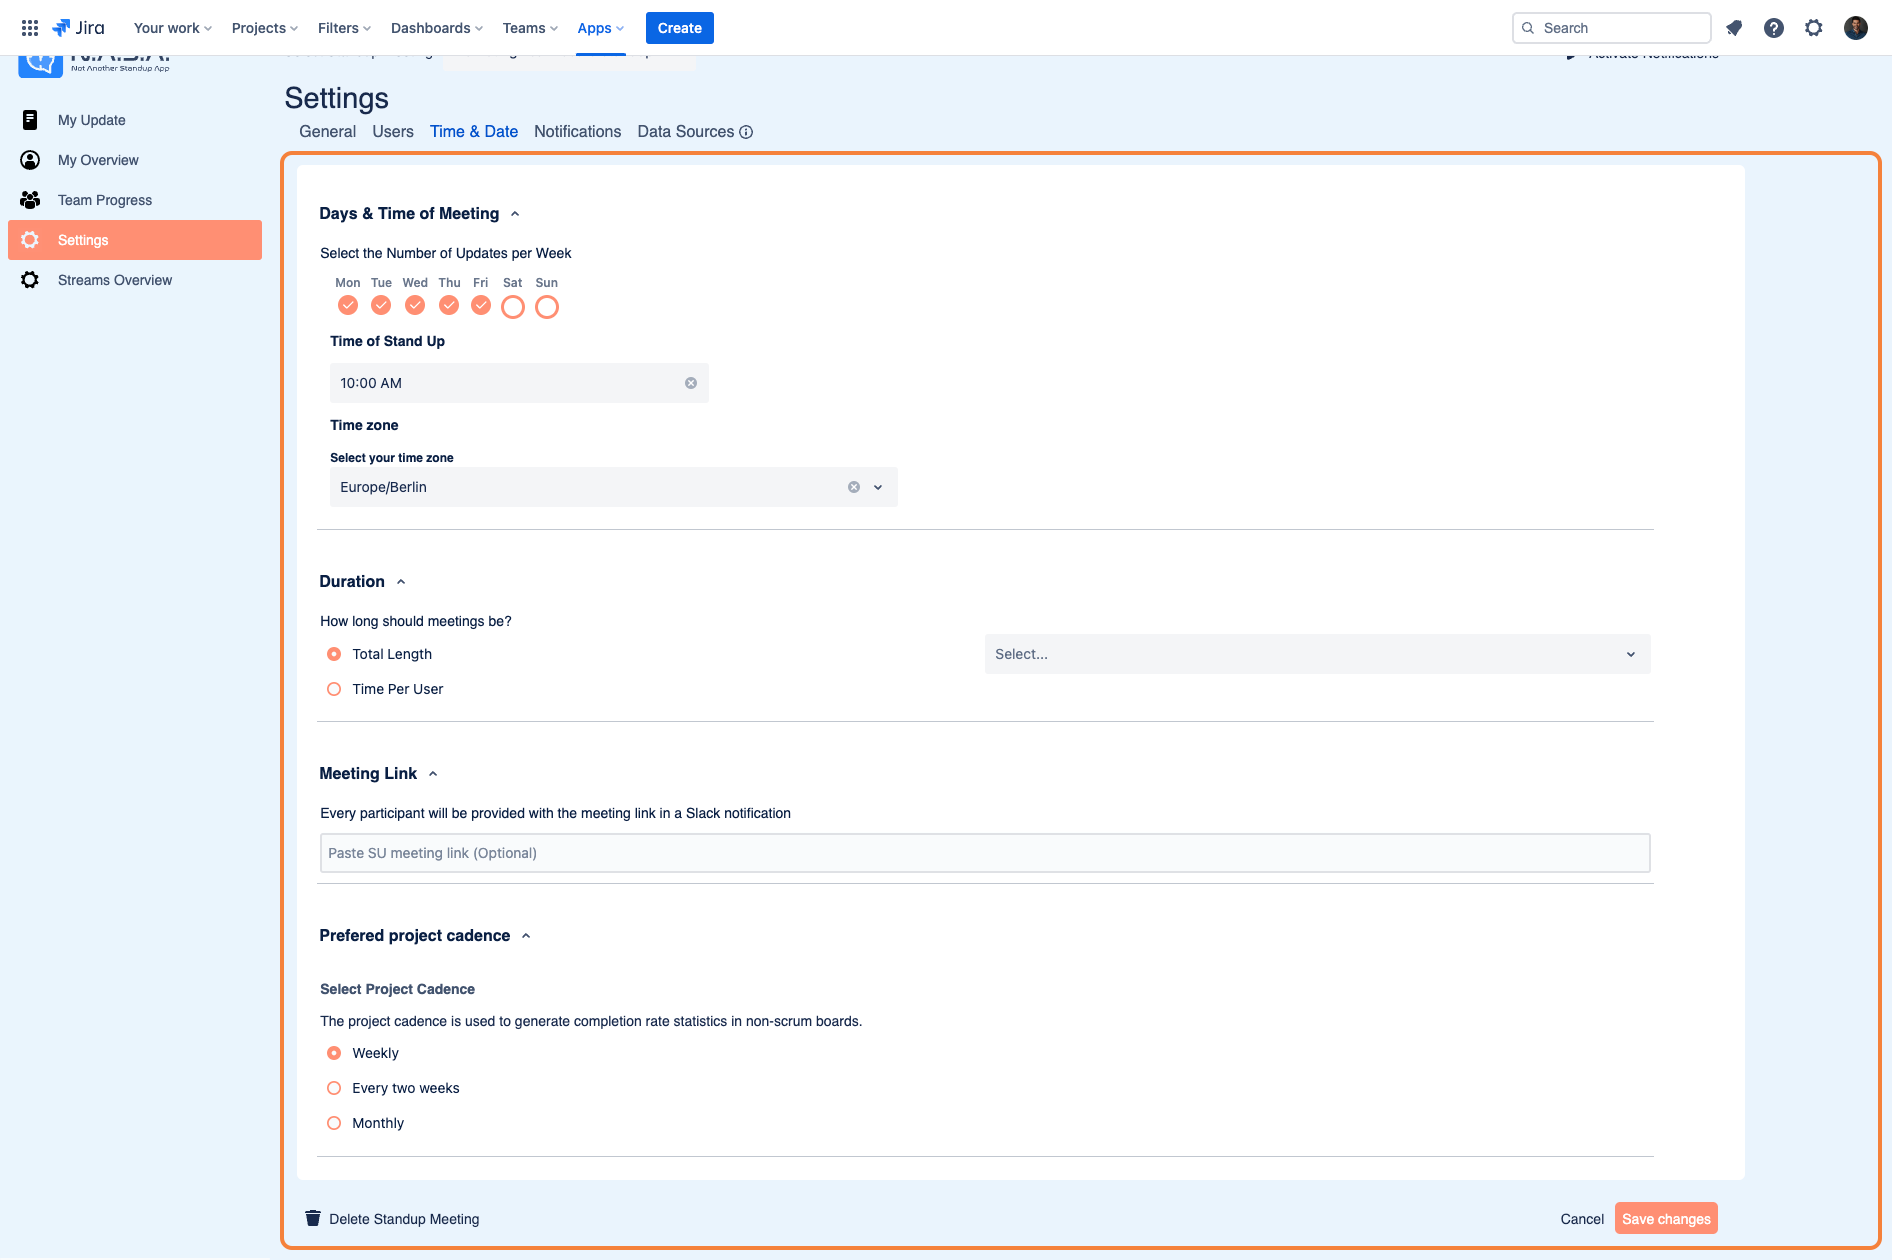Clear the Europe/Berlin time zone selection
Viewport: 1892px width, 1260px height.
(854, 487)
